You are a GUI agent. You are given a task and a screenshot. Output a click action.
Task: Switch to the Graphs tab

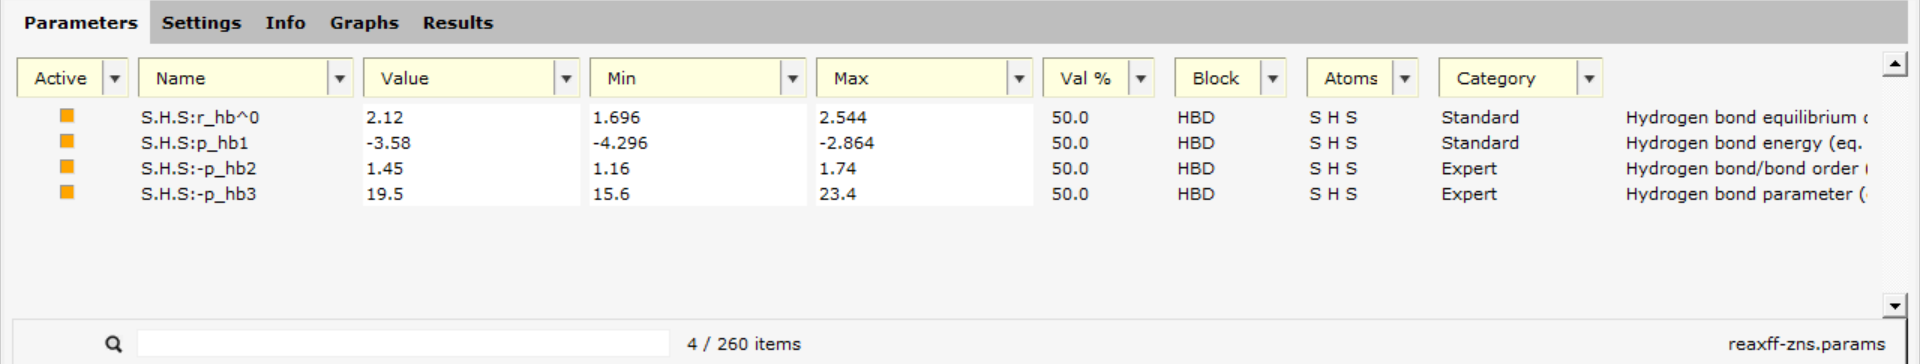click(x=364, y=22)
